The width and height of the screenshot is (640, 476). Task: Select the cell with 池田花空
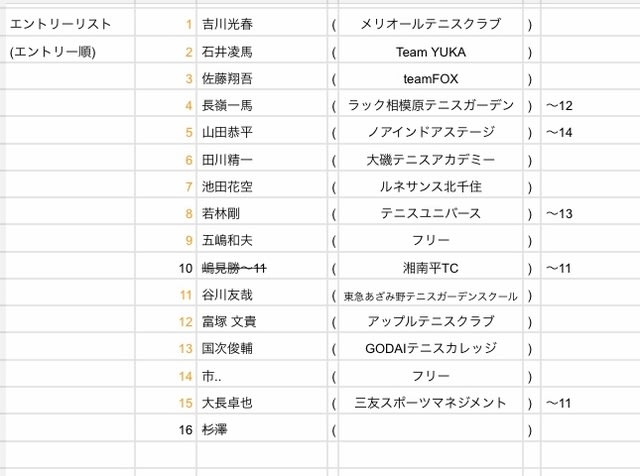(262, 186)
